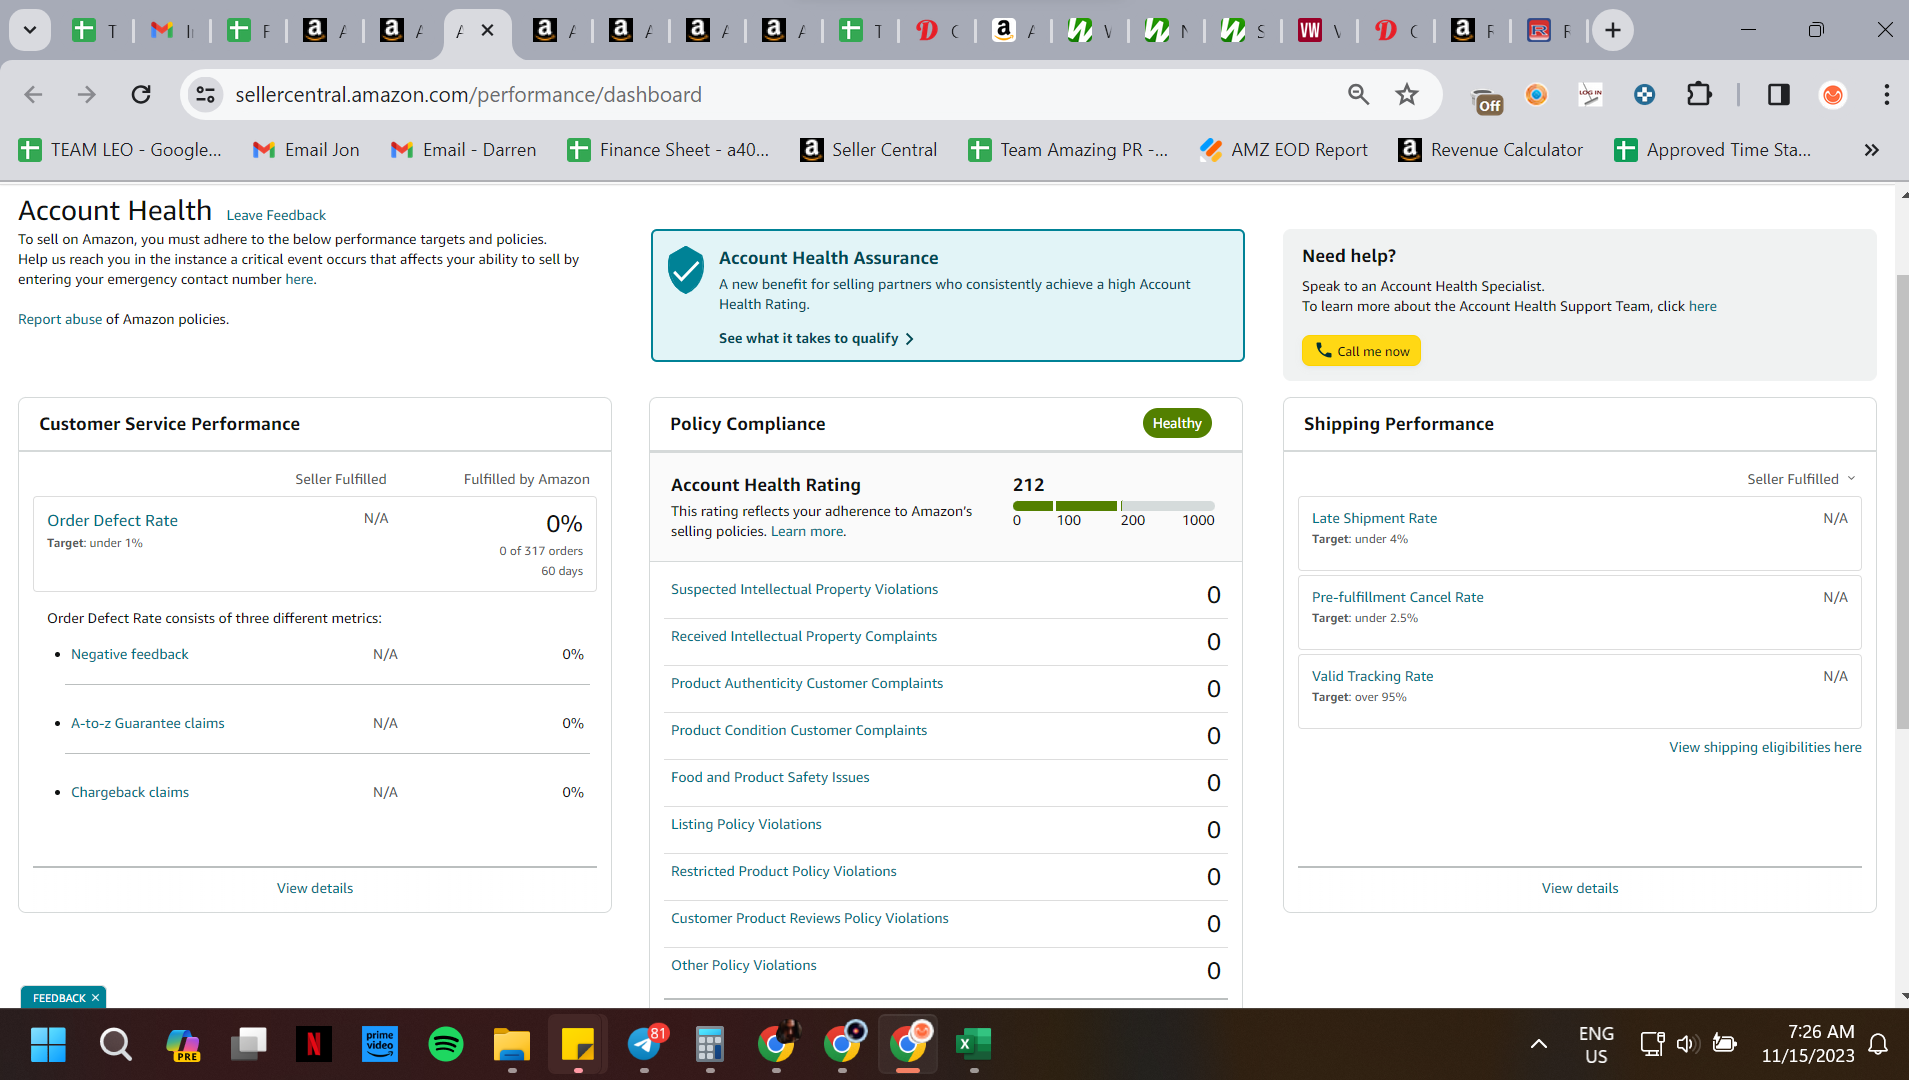This screenshot has height=1080, width=1909.
Task: Open Telegram from the taskbar
Action: coord(645,1045)
